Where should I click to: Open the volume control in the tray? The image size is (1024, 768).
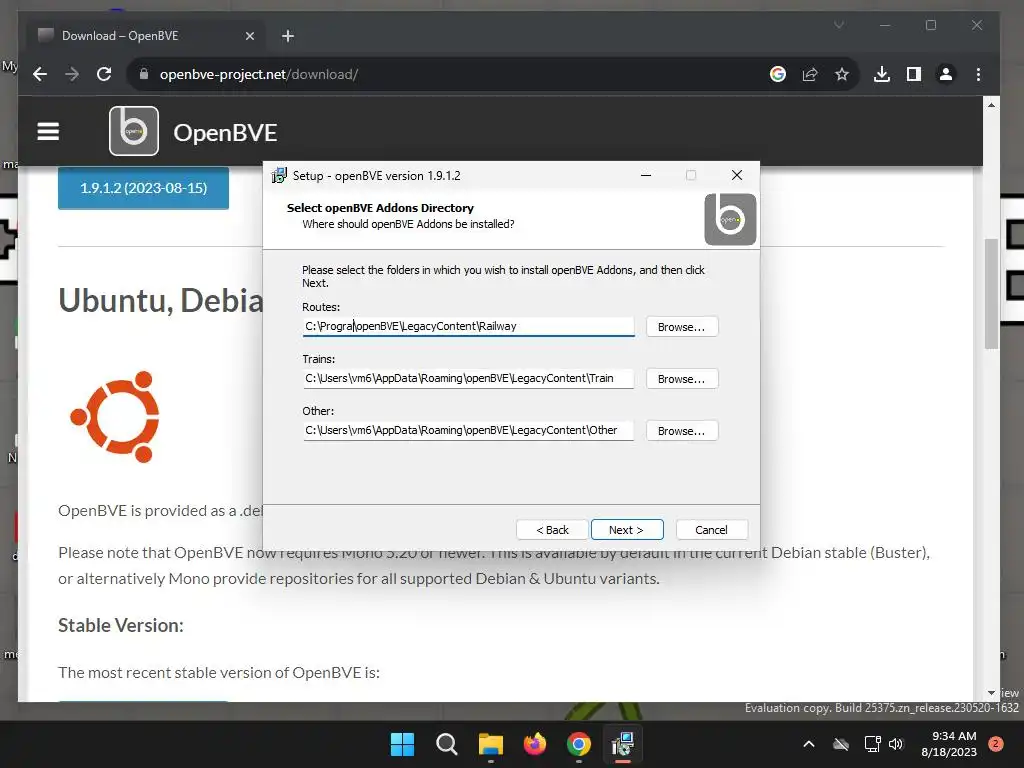click(896, 744)
